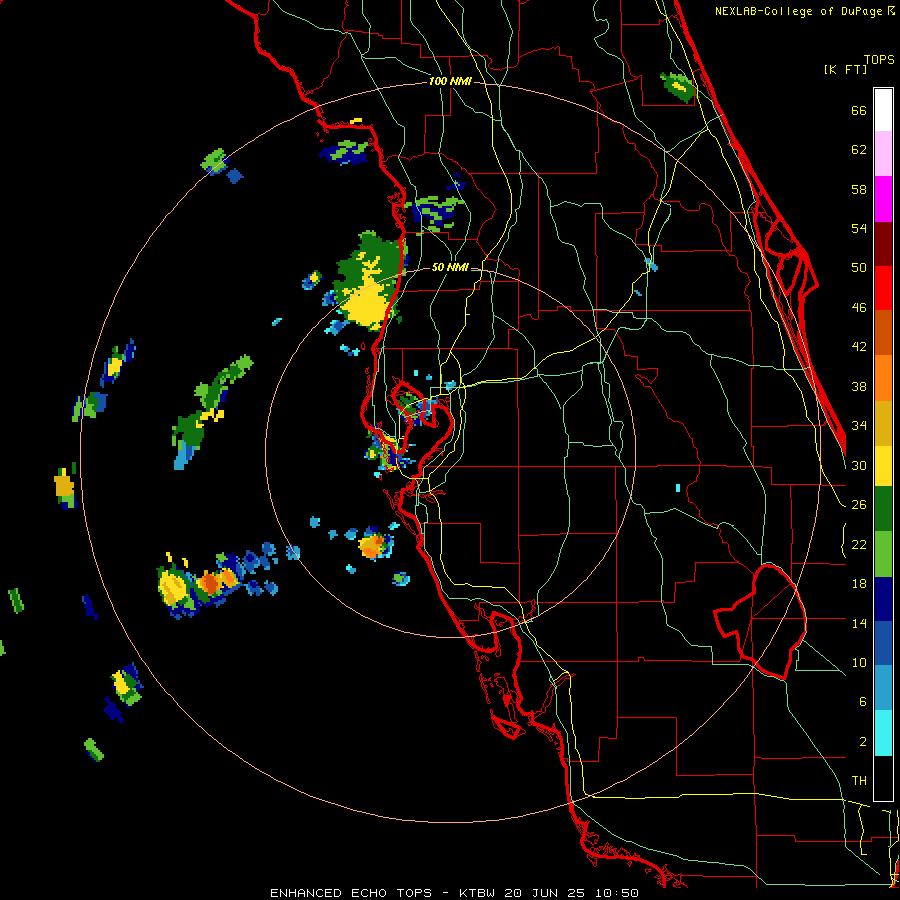The image size is (900, 900).
Task: Click the 50 value on legend
Action: (x=859, y=267)
